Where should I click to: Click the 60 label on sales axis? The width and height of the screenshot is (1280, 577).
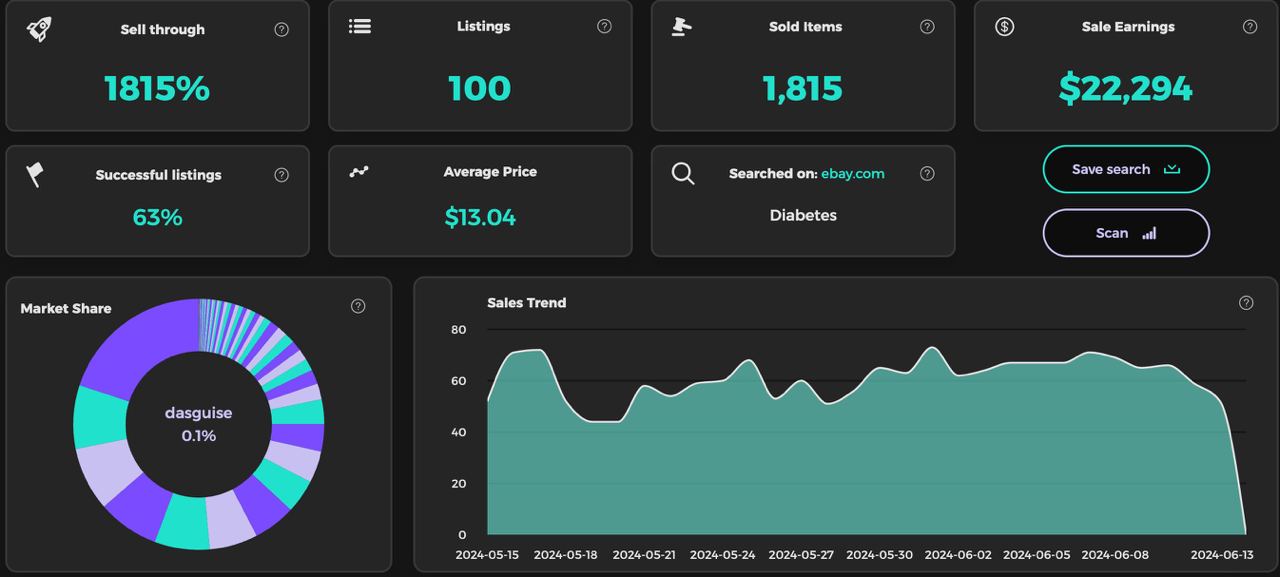(x=459, y=381)
